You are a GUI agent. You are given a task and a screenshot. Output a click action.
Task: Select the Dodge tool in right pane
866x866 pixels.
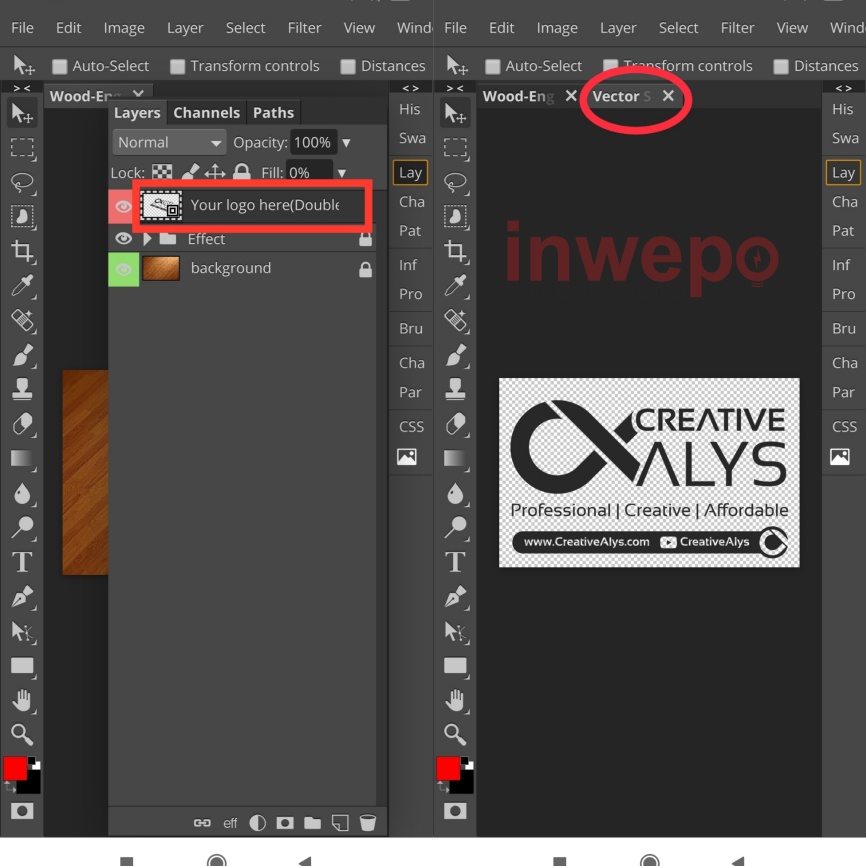click(455, 527)
